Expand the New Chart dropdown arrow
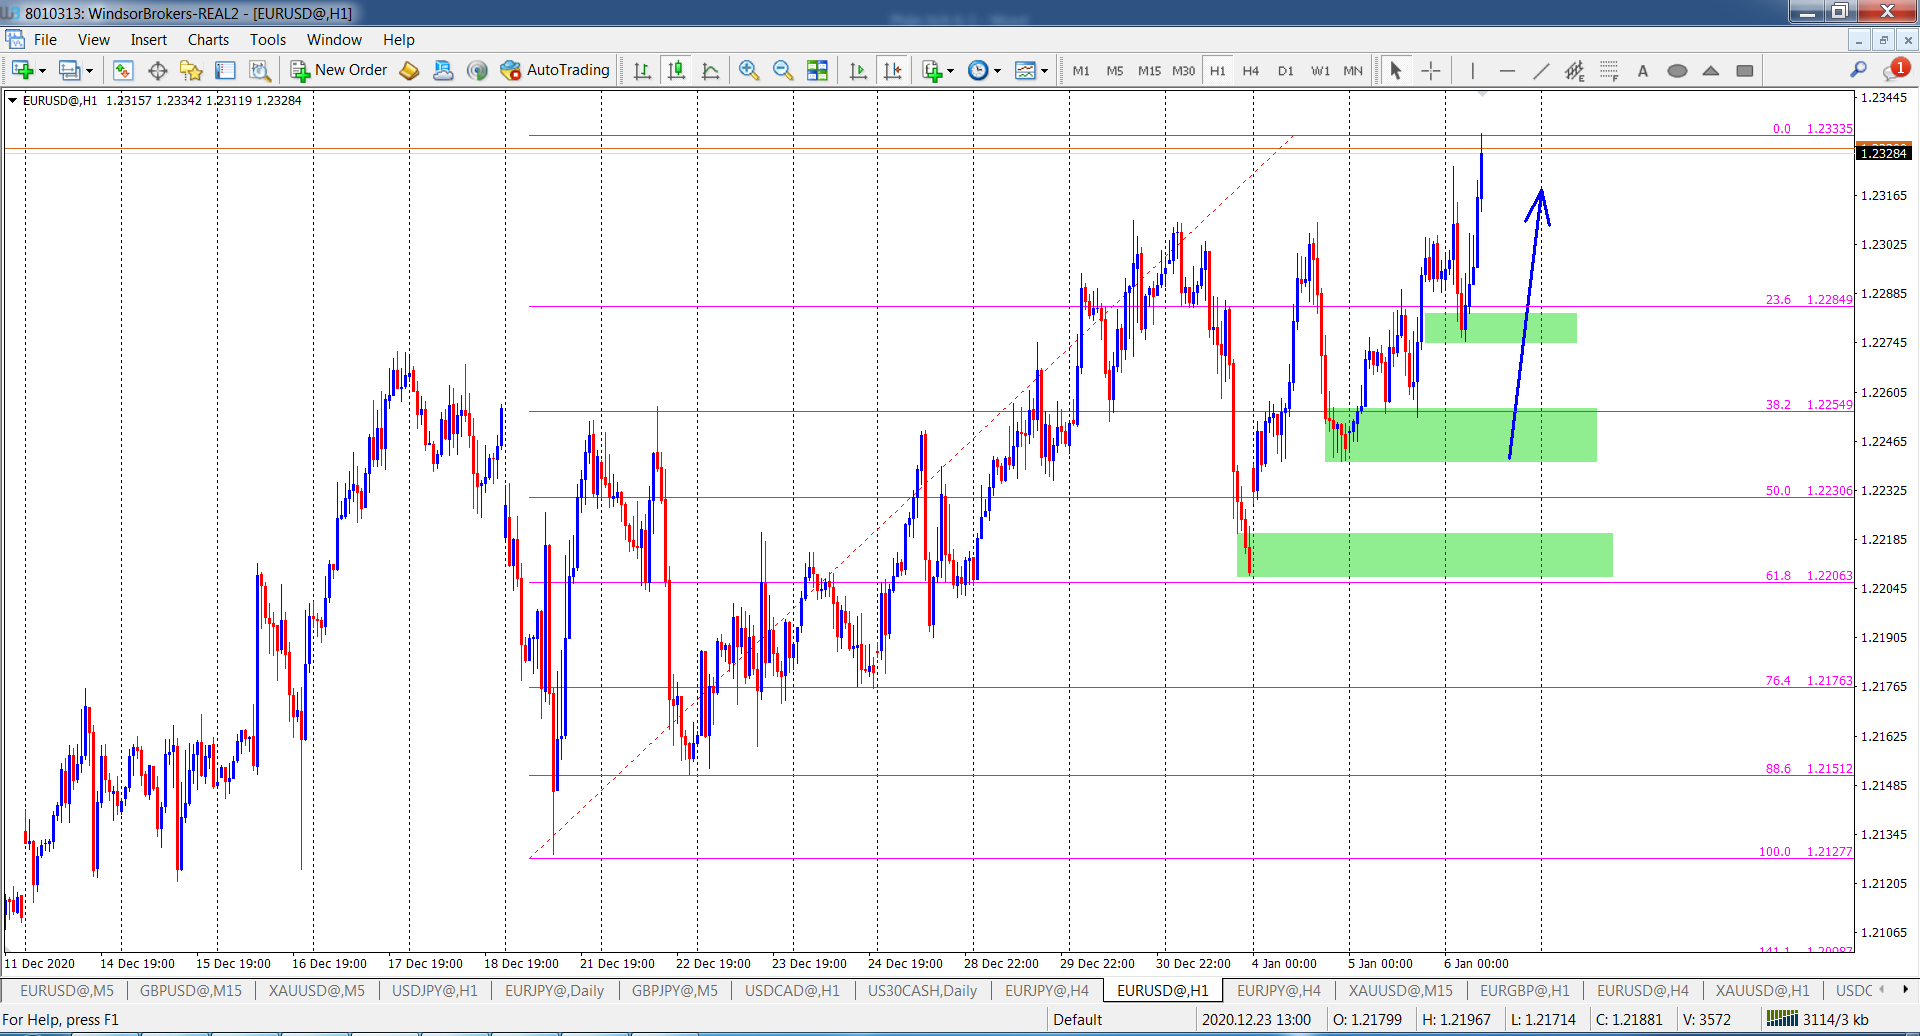The image size is (1920, 1036). pyautogui.click(x=42, y=71)
